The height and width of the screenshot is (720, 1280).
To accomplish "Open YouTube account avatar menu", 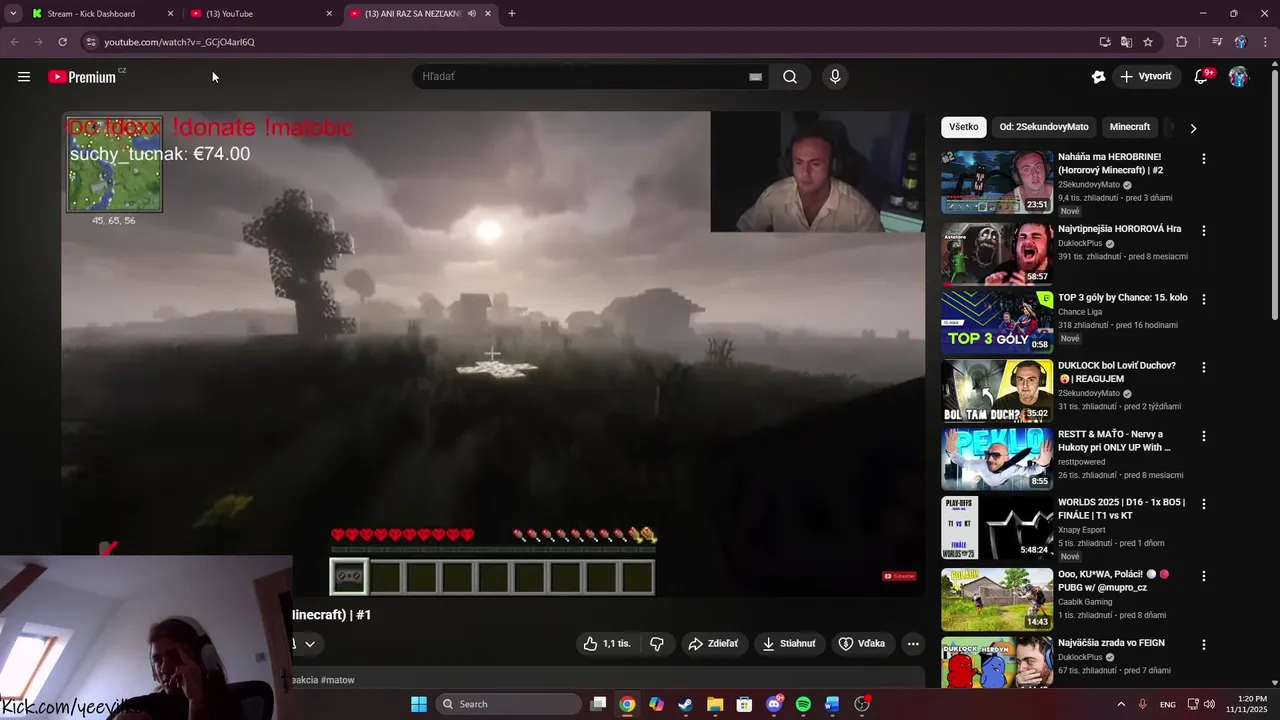I will click(x=1238, y=77).
